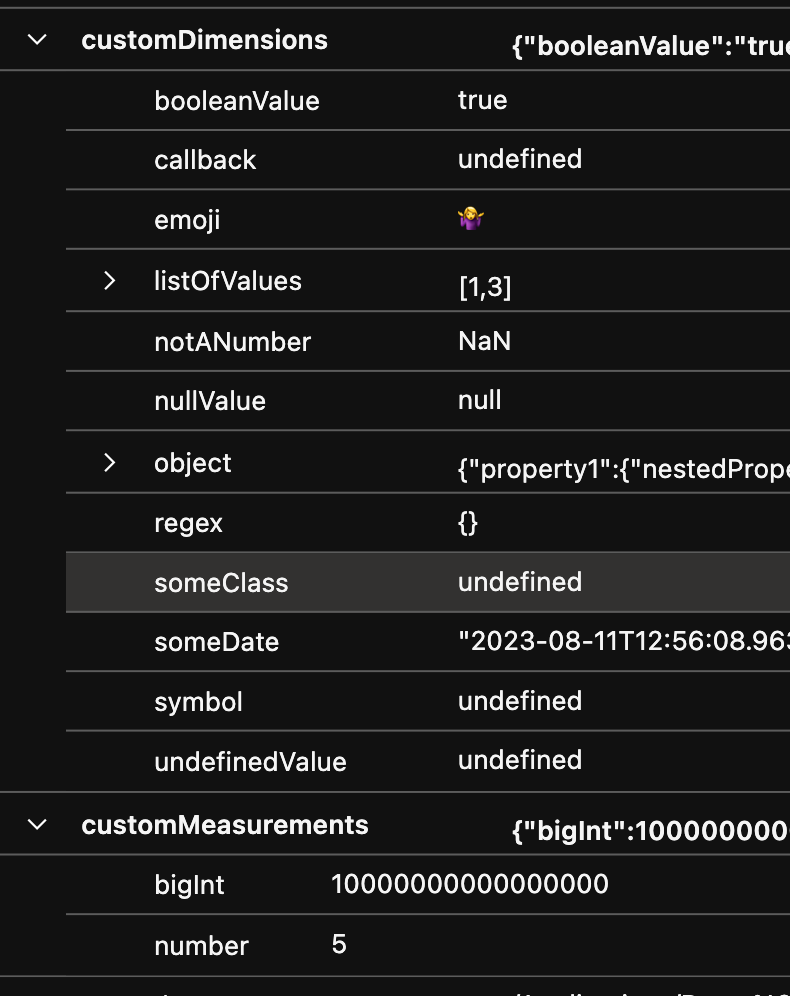790x996 pixels.
Task: Click the emoji property row
Action: (187, 220)
